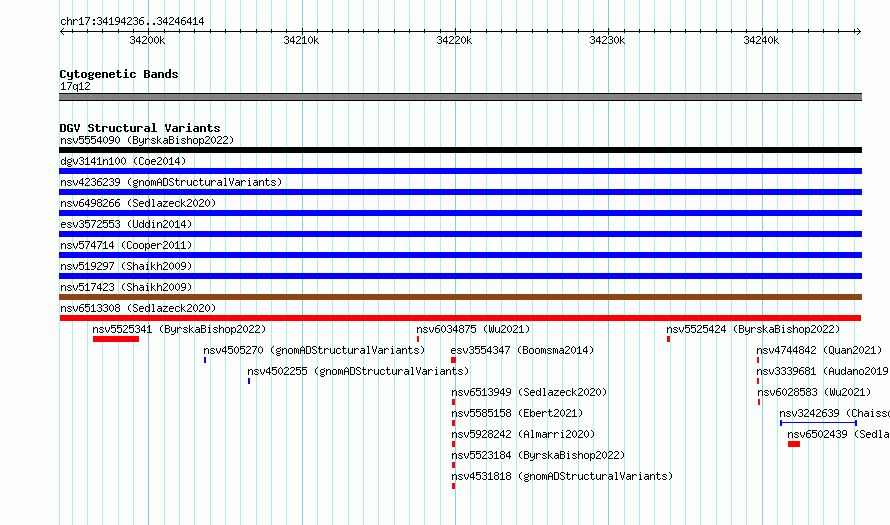Click the red nsv6513308 variant bar
Image resolution: width=890 pixels, height=525 pixels.
[460, 318]
